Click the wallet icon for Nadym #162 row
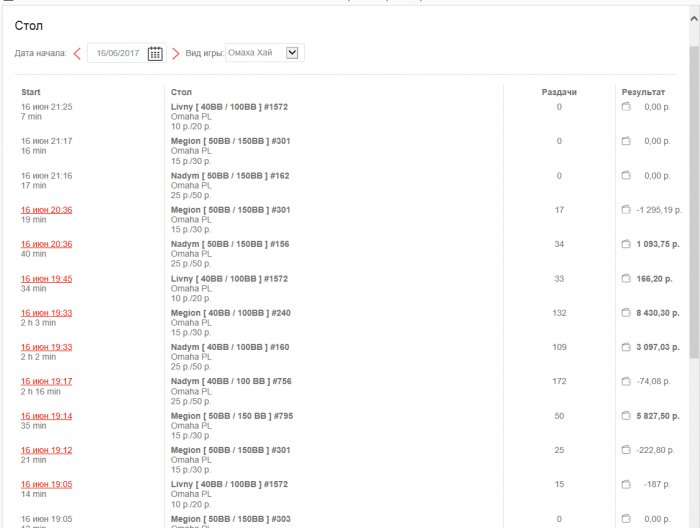 626,175
